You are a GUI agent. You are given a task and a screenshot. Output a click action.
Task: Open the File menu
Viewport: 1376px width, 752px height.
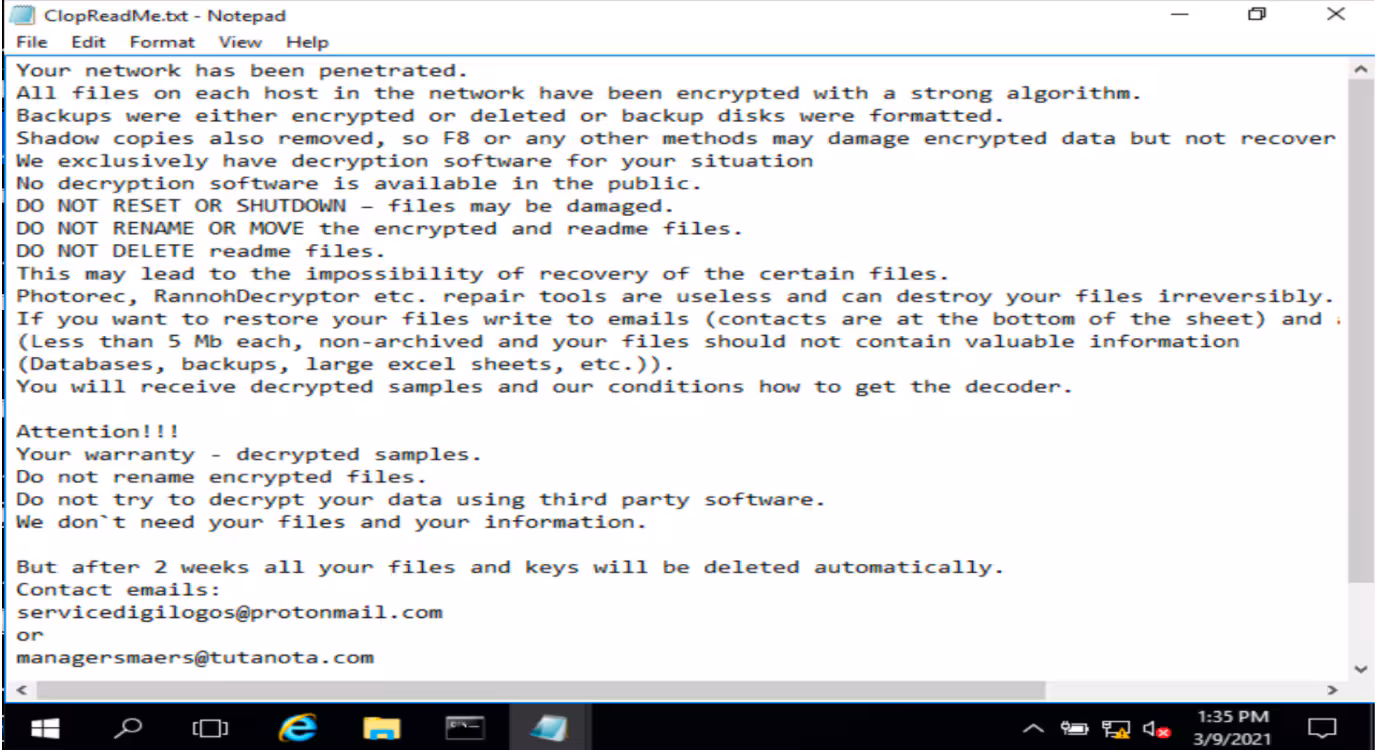[x=31, y=42]
